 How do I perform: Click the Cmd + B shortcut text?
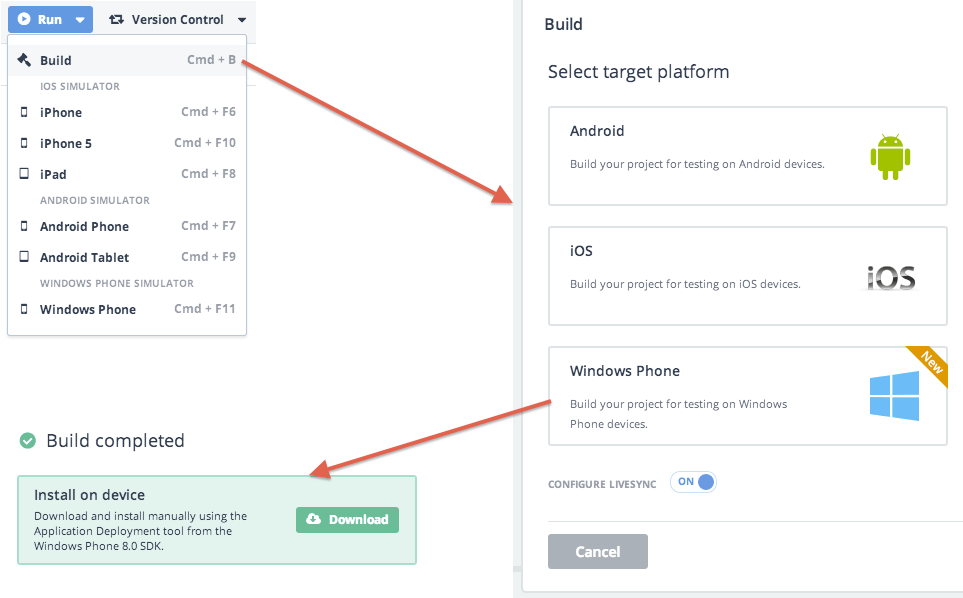pos(211,60)
